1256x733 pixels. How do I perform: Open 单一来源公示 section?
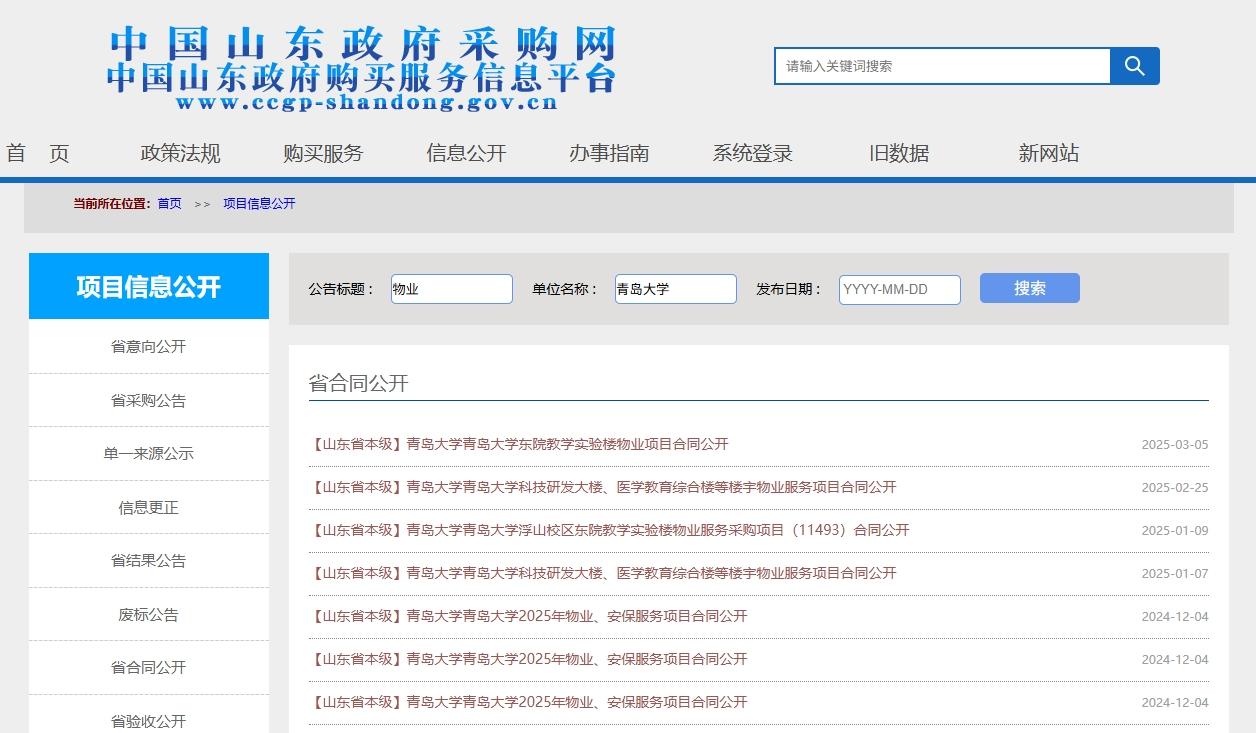pyautogui.click(x=148, y=453)
